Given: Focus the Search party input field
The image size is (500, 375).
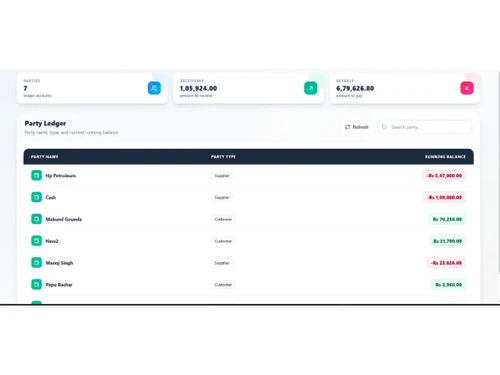Looking at the screenshot, I should click(x=425, y=127).
